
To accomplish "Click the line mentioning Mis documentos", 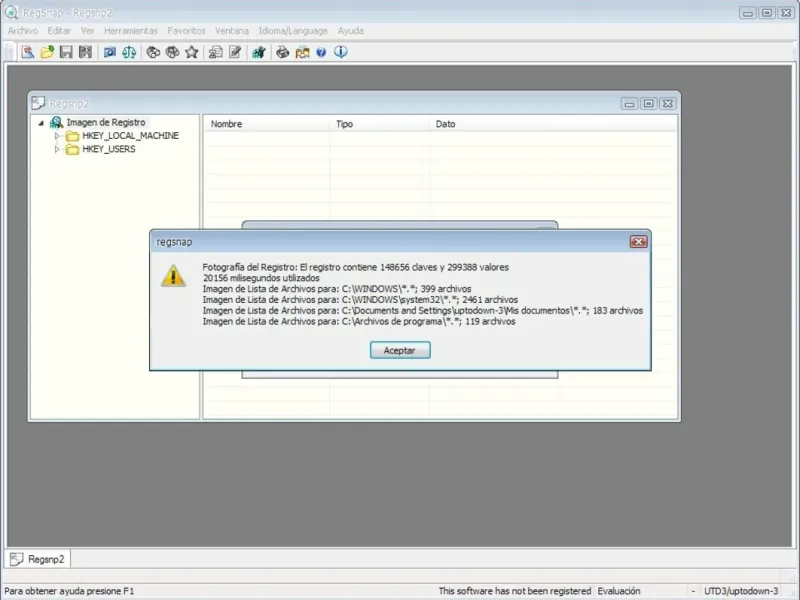I will point(423,311).
